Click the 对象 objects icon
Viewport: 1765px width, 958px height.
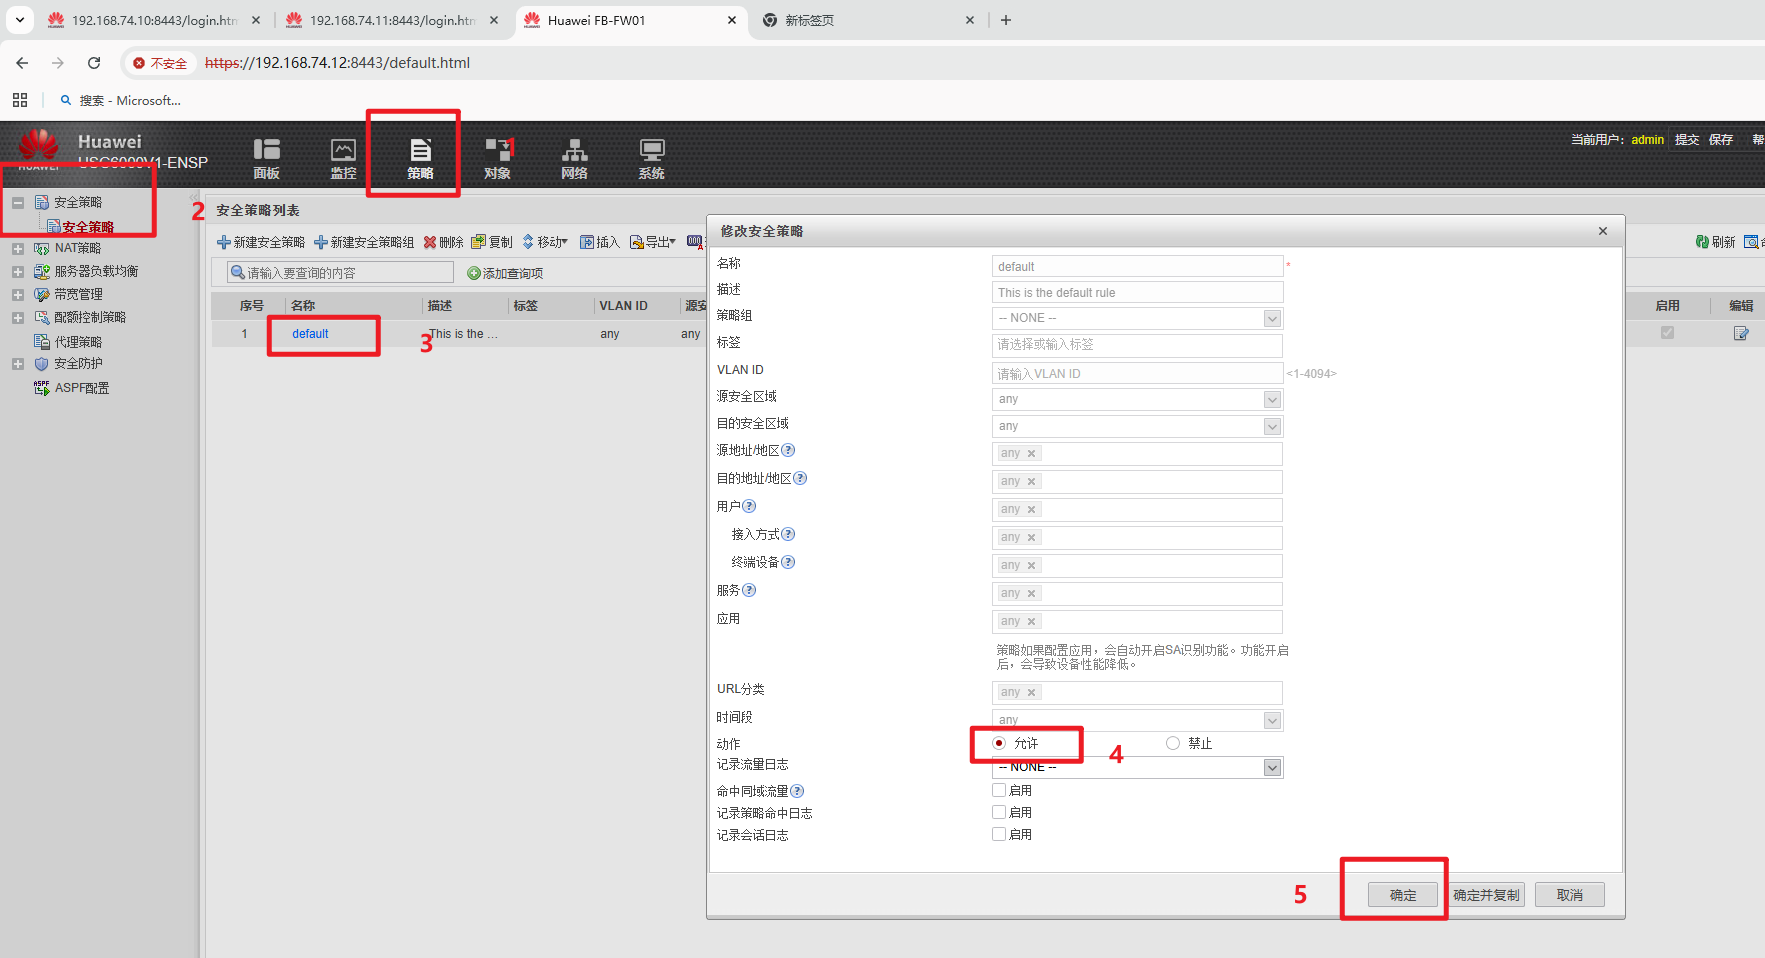click(497, 158)
